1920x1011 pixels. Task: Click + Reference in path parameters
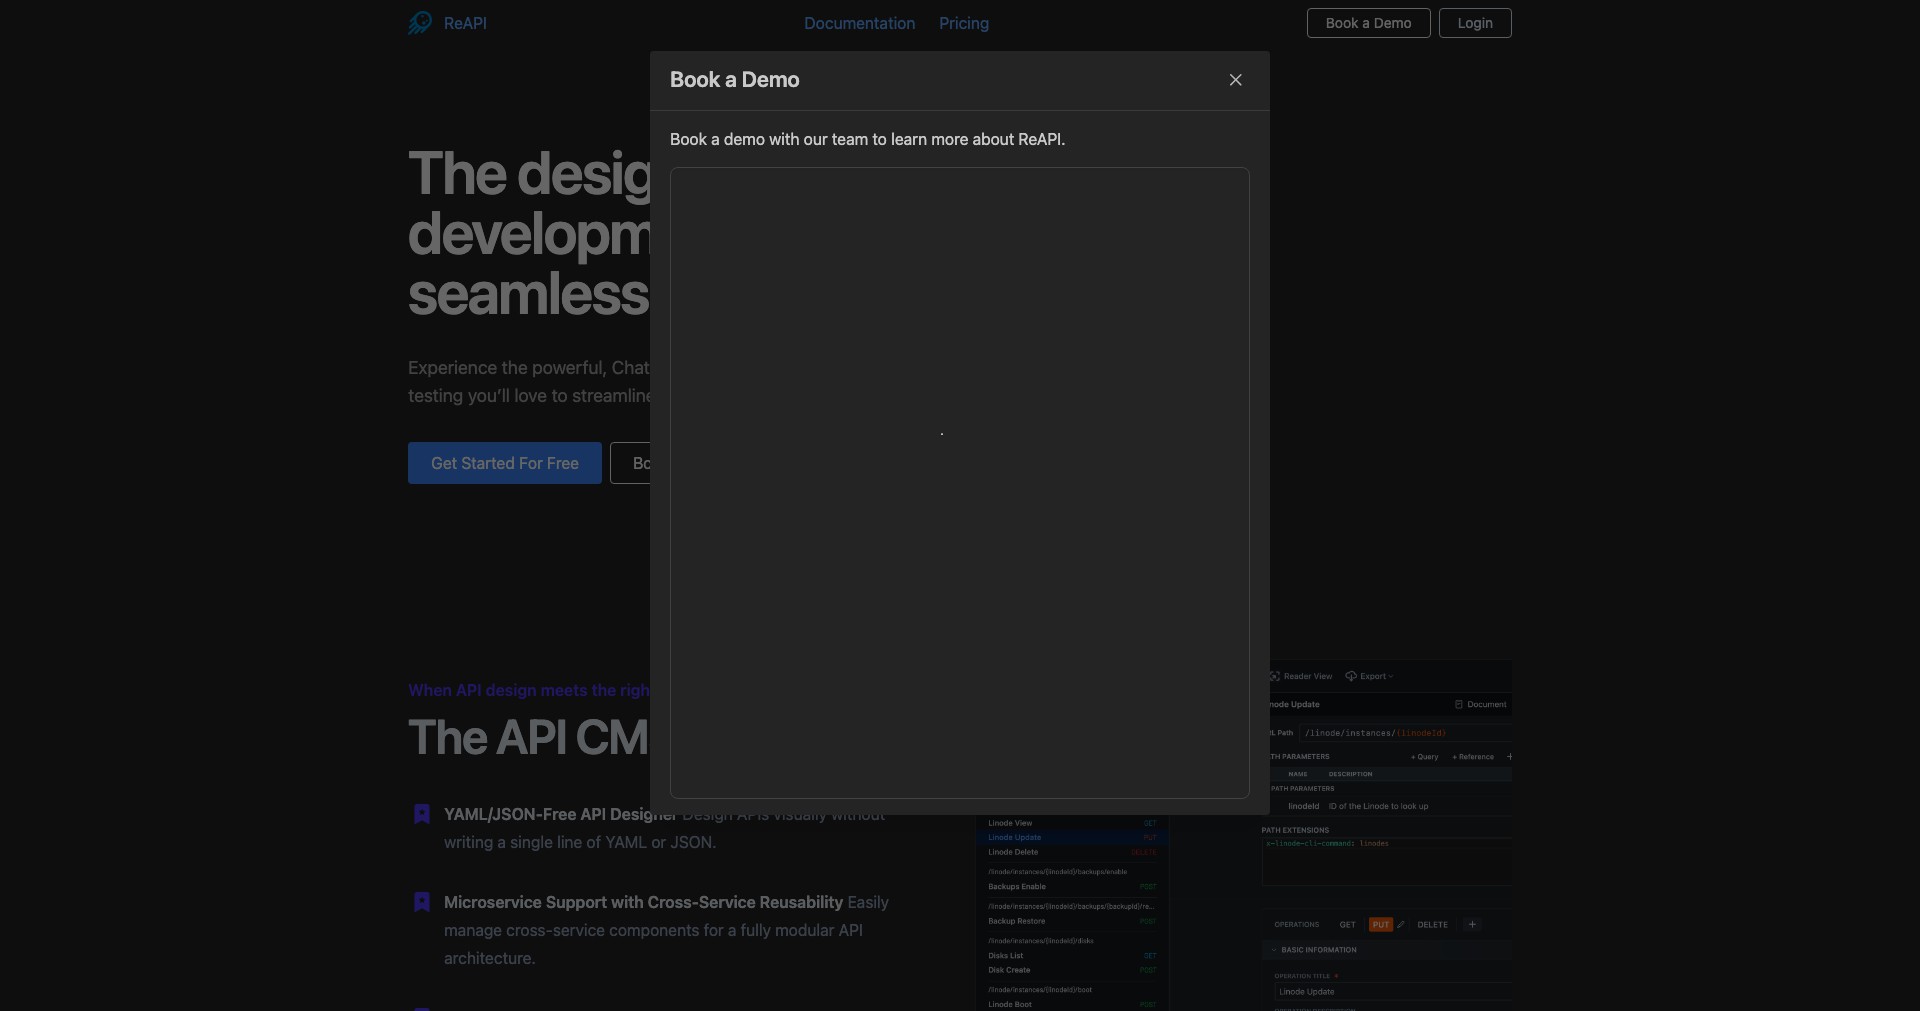1473,757
